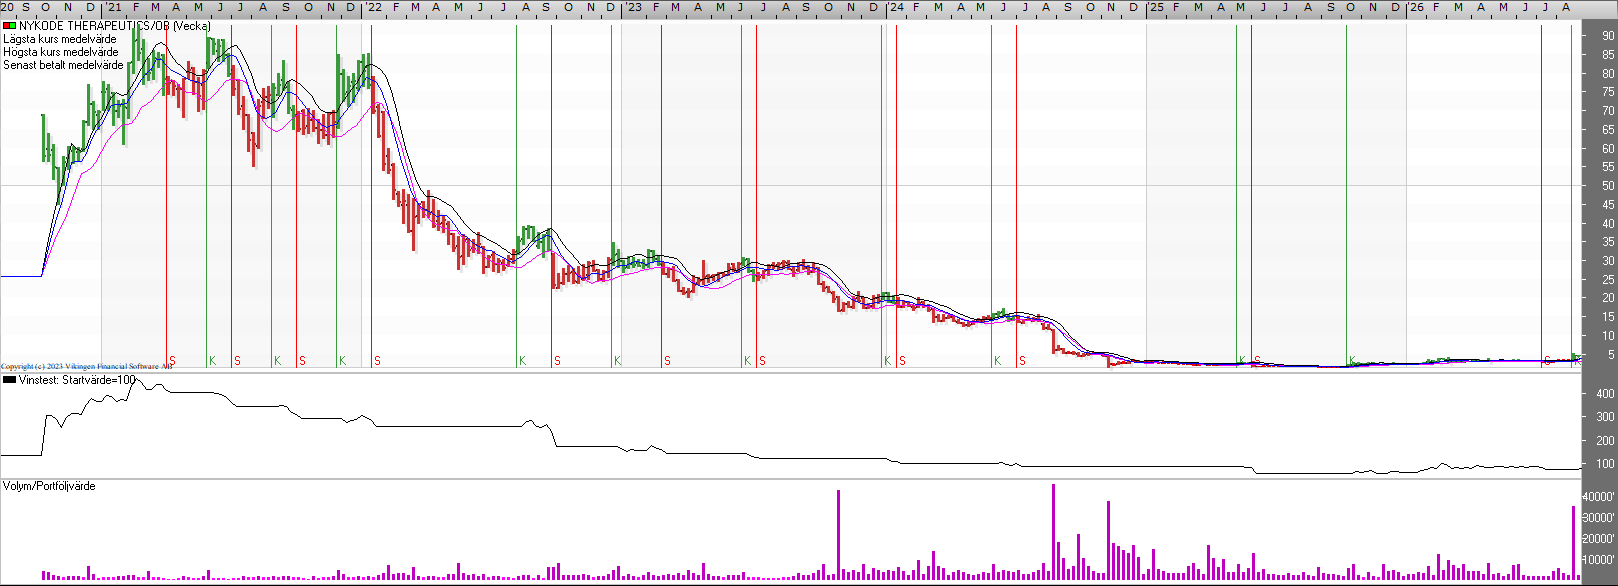Click the sell marker S in September 2022
Screen dimensions: 1618x586
557,361
